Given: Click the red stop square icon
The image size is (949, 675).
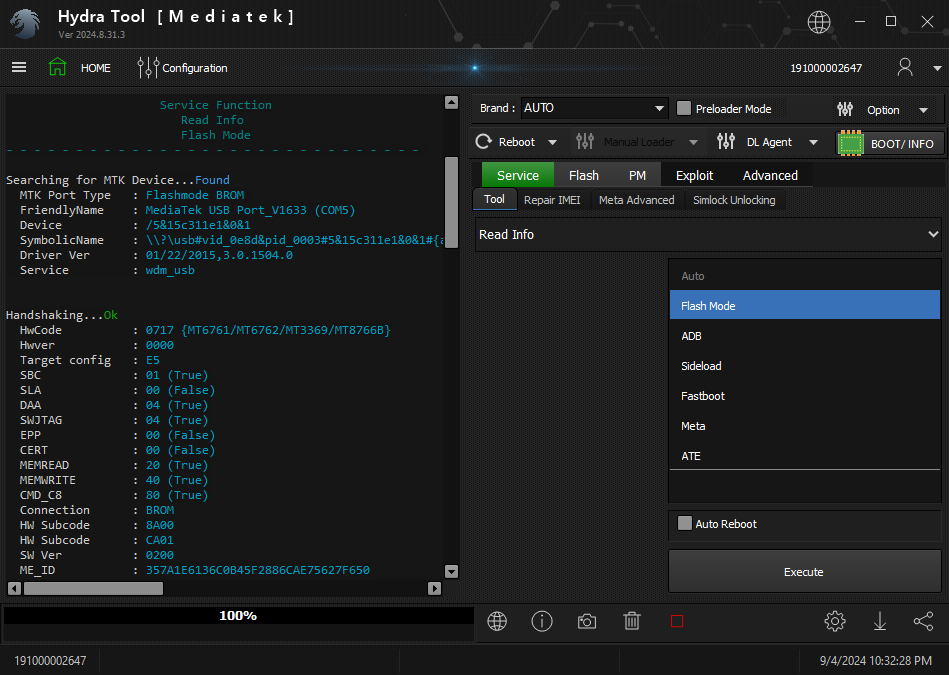Looking at the screenshot, I should (x=677, y=622).
